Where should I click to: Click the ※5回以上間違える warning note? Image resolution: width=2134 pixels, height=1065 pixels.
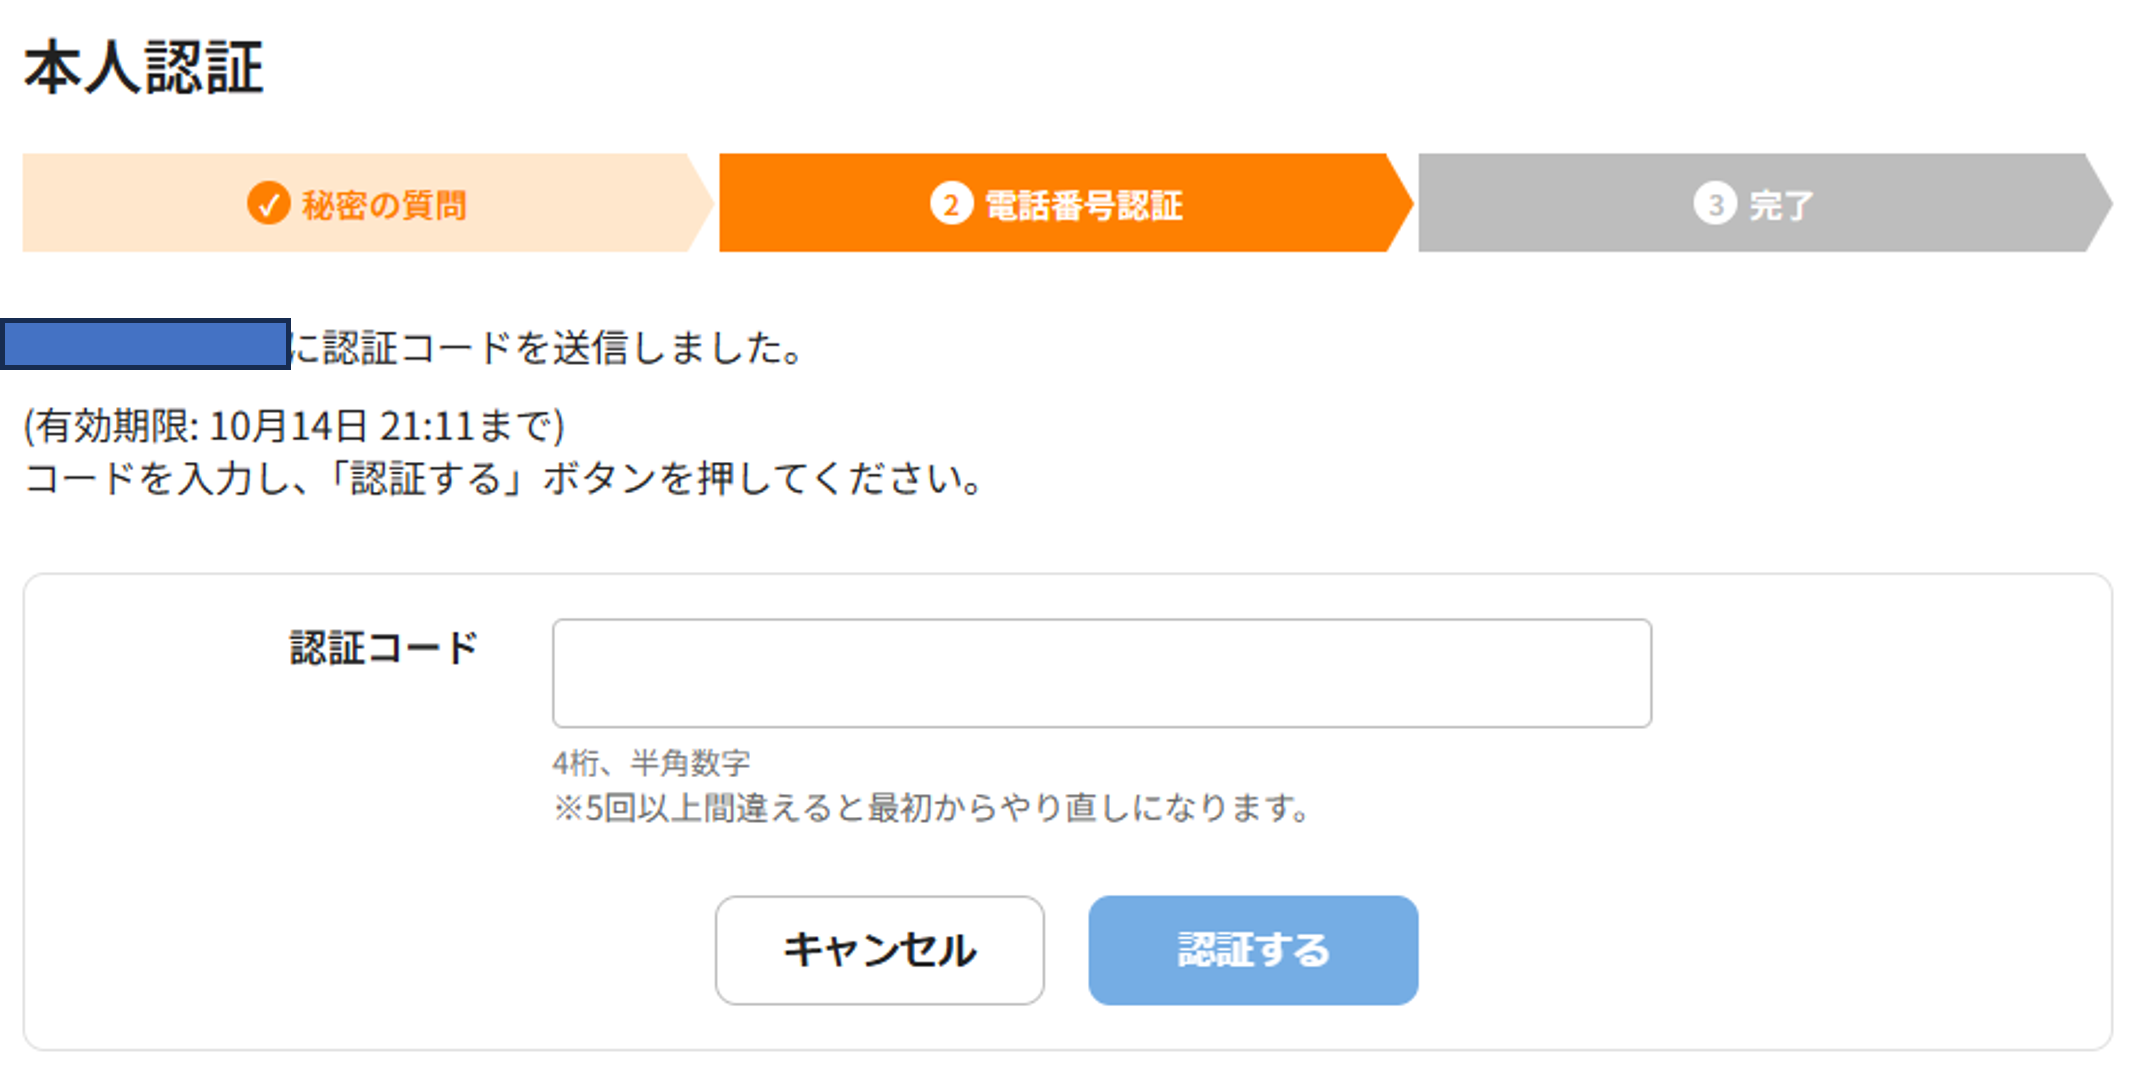pyautogui.click(x=932, y=807)
